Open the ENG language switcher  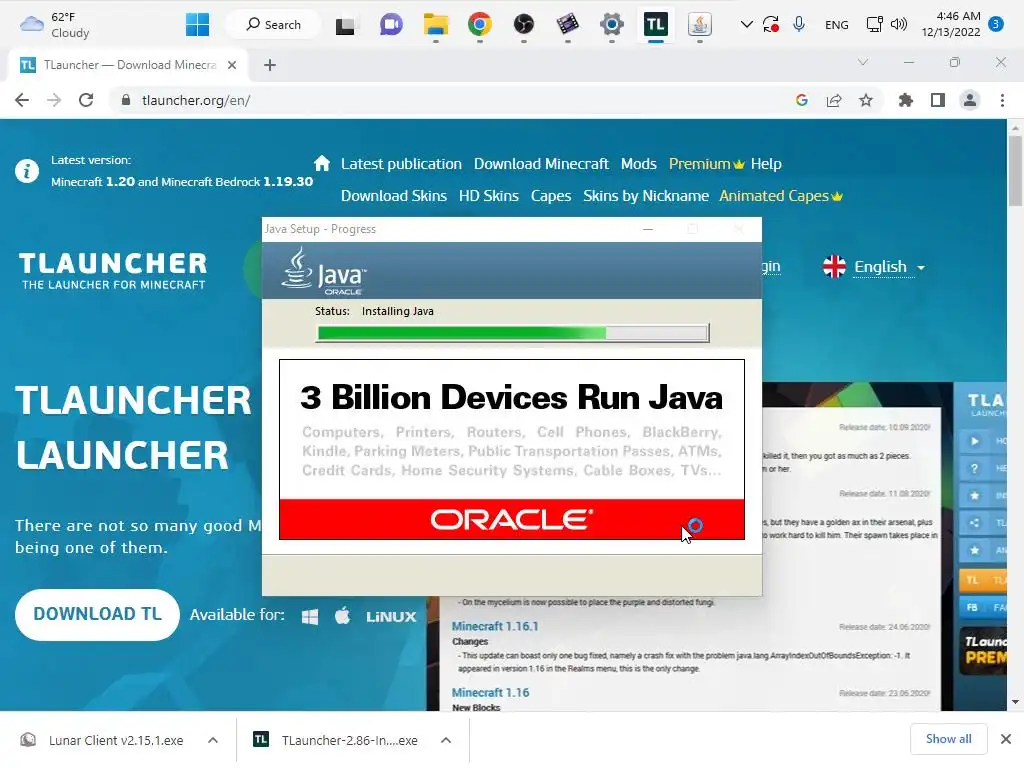(837, 25)
